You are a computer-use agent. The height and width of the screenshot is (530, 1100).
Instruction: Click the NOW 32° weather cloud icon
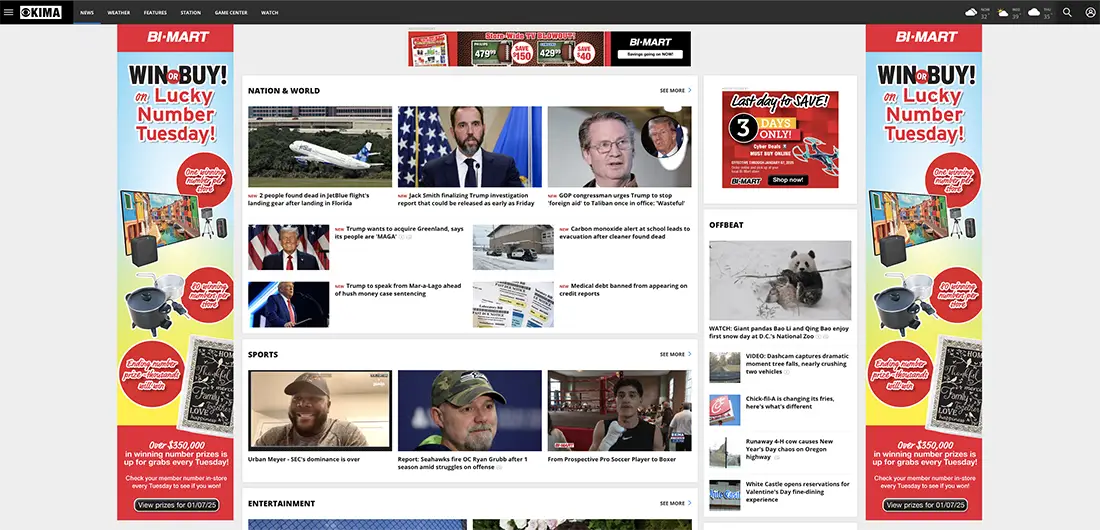click(972, 12)
